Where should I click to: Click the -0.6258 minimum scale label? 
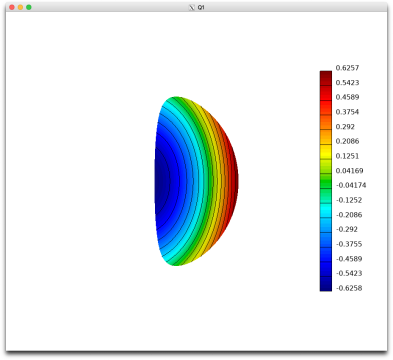349,288
